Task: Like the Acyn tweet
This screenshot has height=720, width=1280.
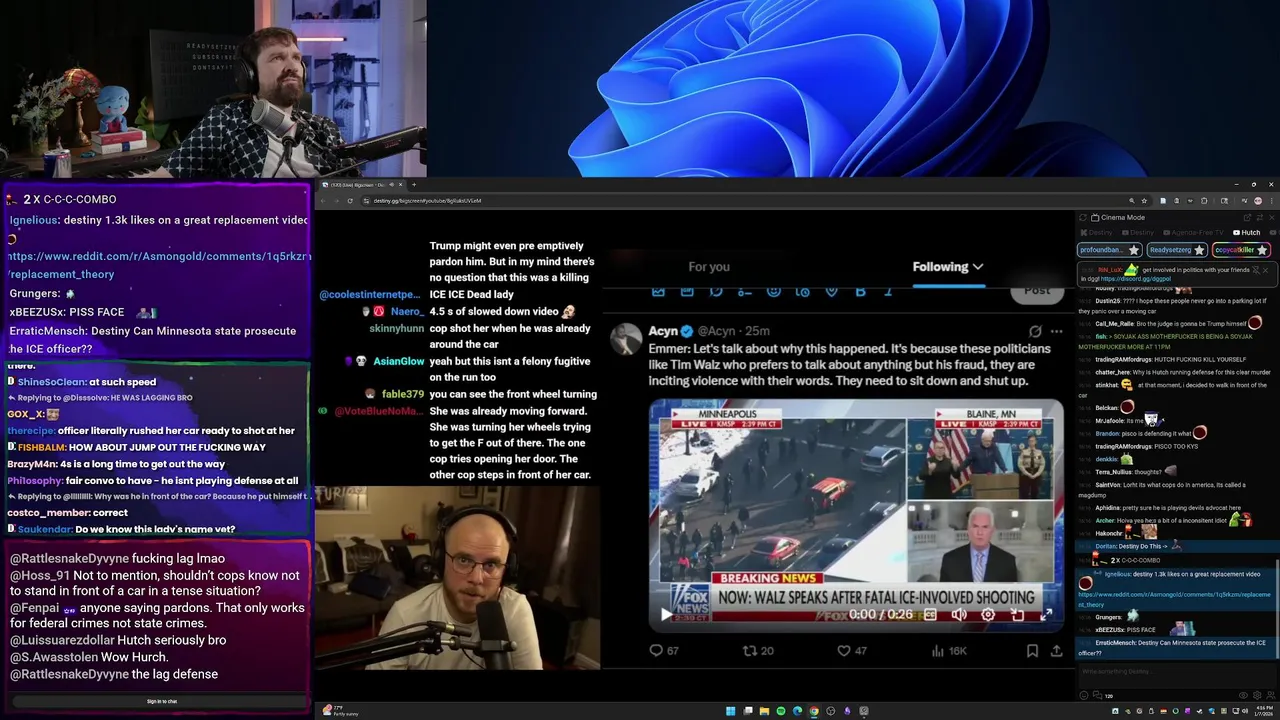Action: (851, 650)
